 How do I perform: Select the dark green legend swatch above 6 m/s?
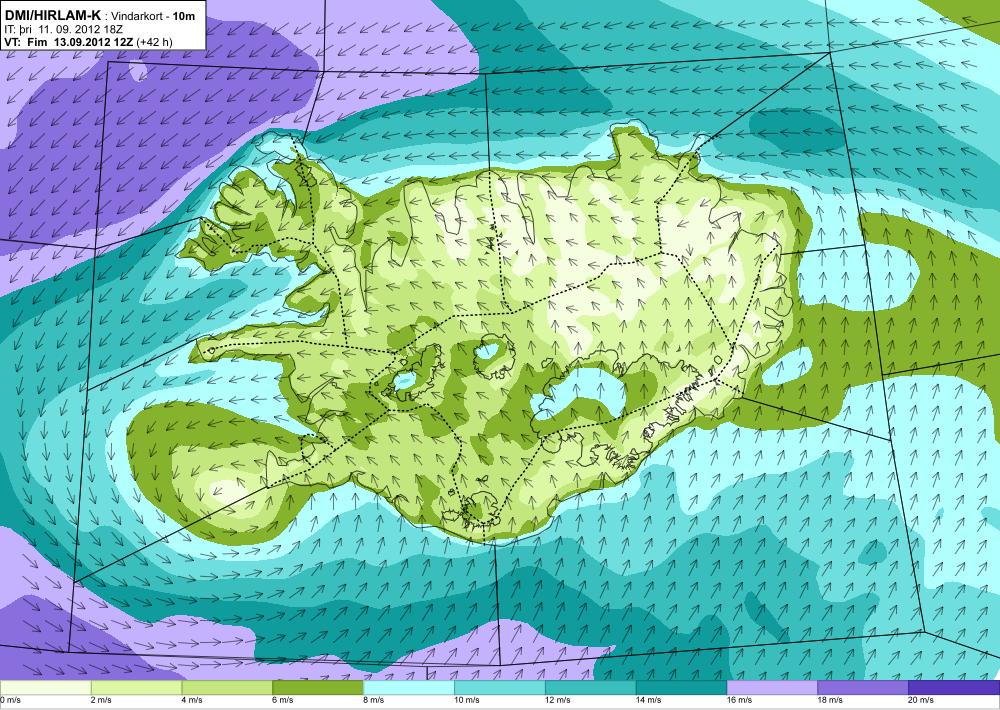pos(318,688)
